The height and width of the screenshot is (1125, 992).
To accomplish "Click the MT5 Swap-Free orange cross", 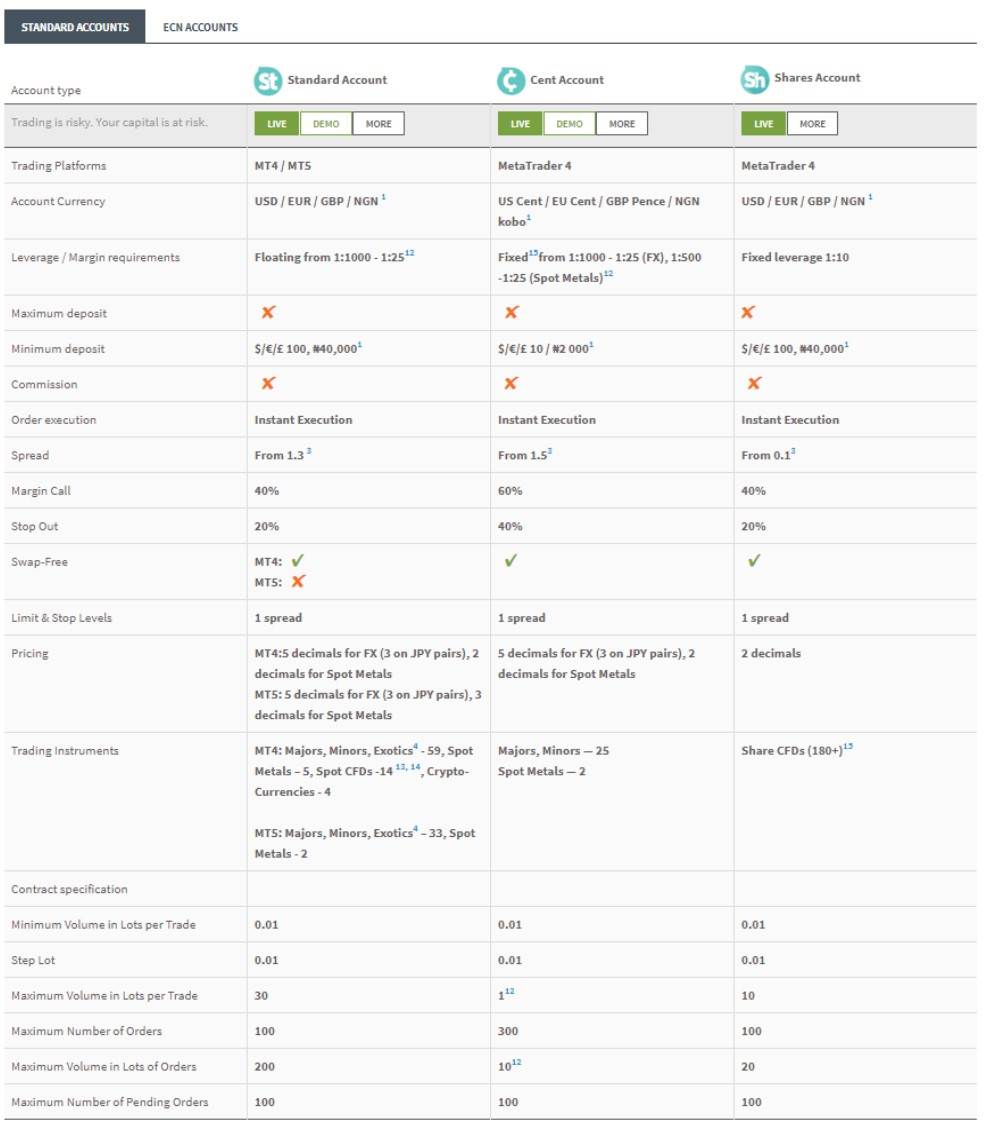I will click(298, 581).
